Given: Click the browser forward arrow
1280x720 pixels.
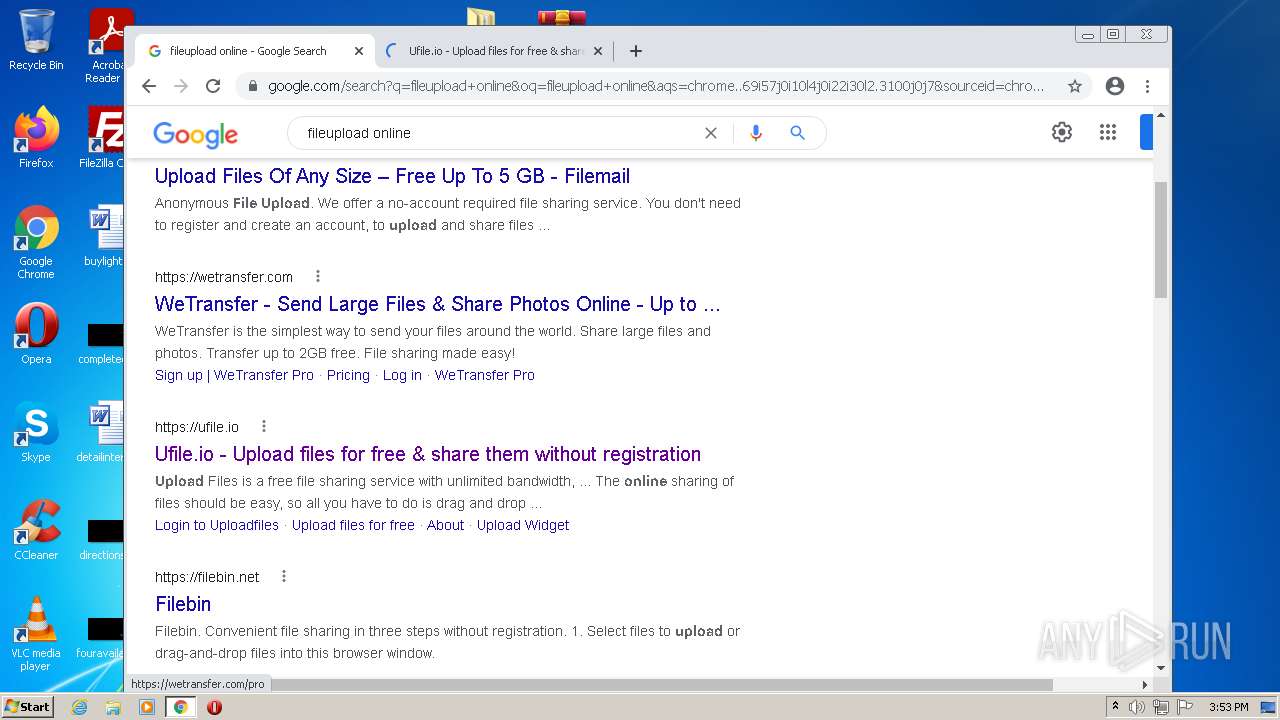Looking at the screenshot, I should point(181,86).
